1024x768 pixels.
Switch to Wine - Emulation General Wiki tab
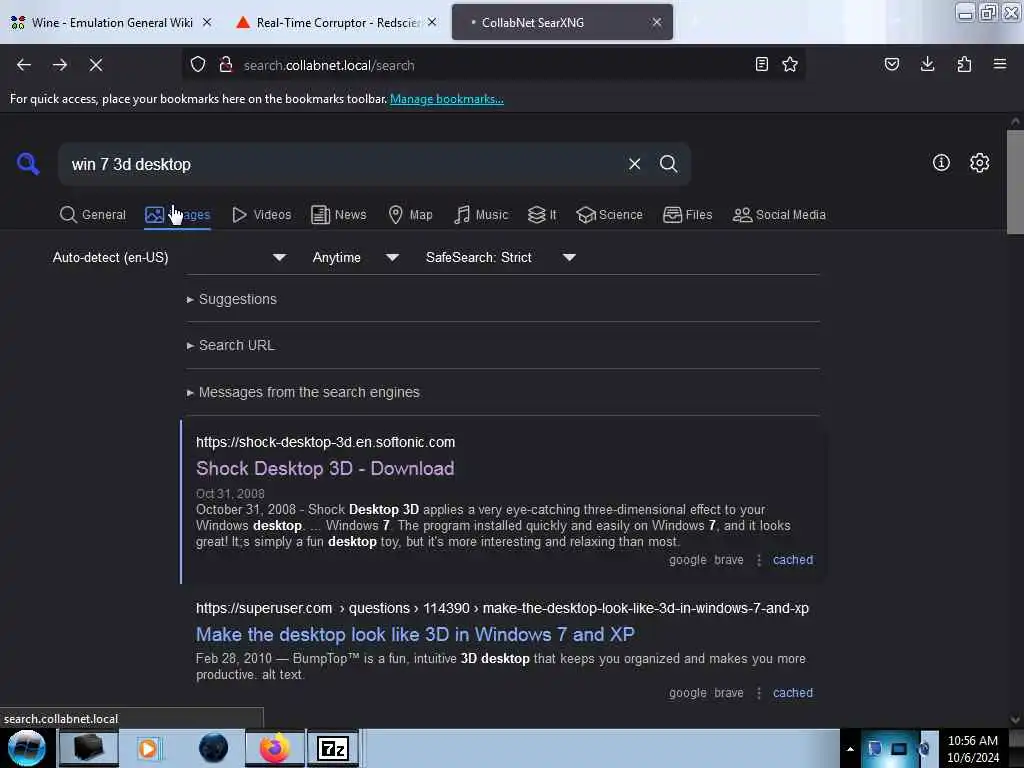112,22
